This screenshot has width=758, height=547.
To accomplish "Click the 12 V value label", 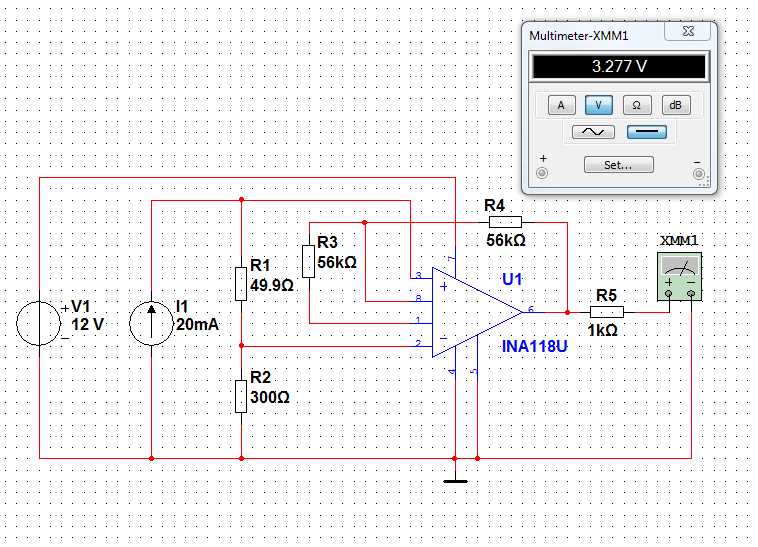I will (87, 324).
